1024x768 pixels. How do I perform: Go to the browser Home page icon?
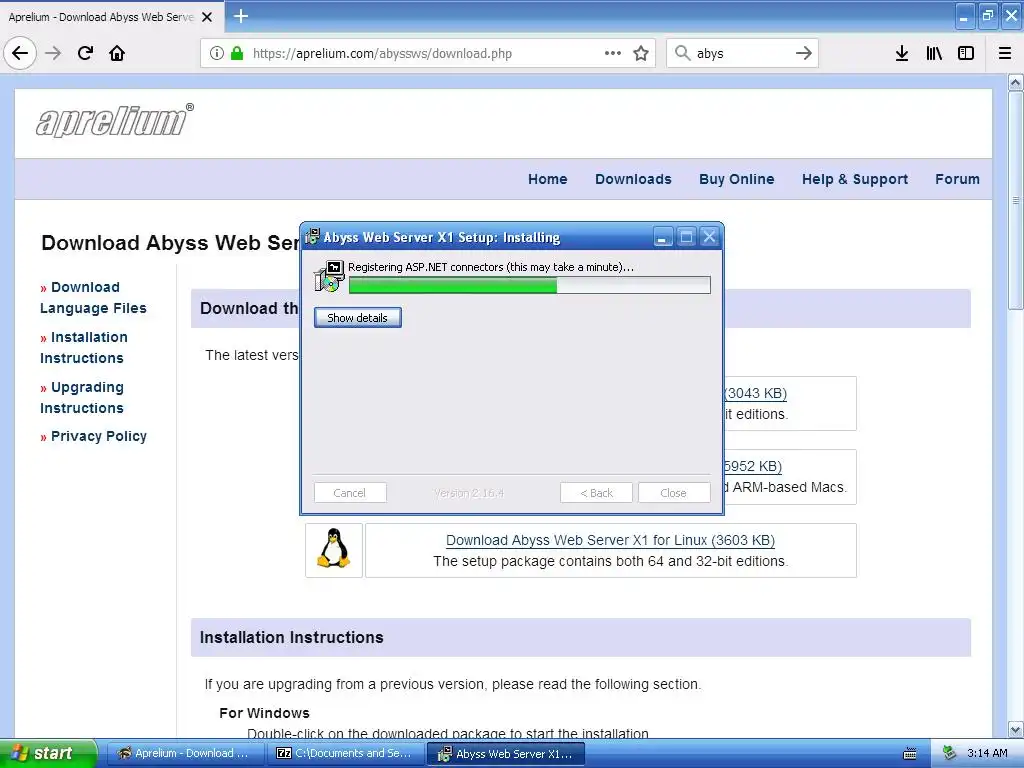click(117, 53)
